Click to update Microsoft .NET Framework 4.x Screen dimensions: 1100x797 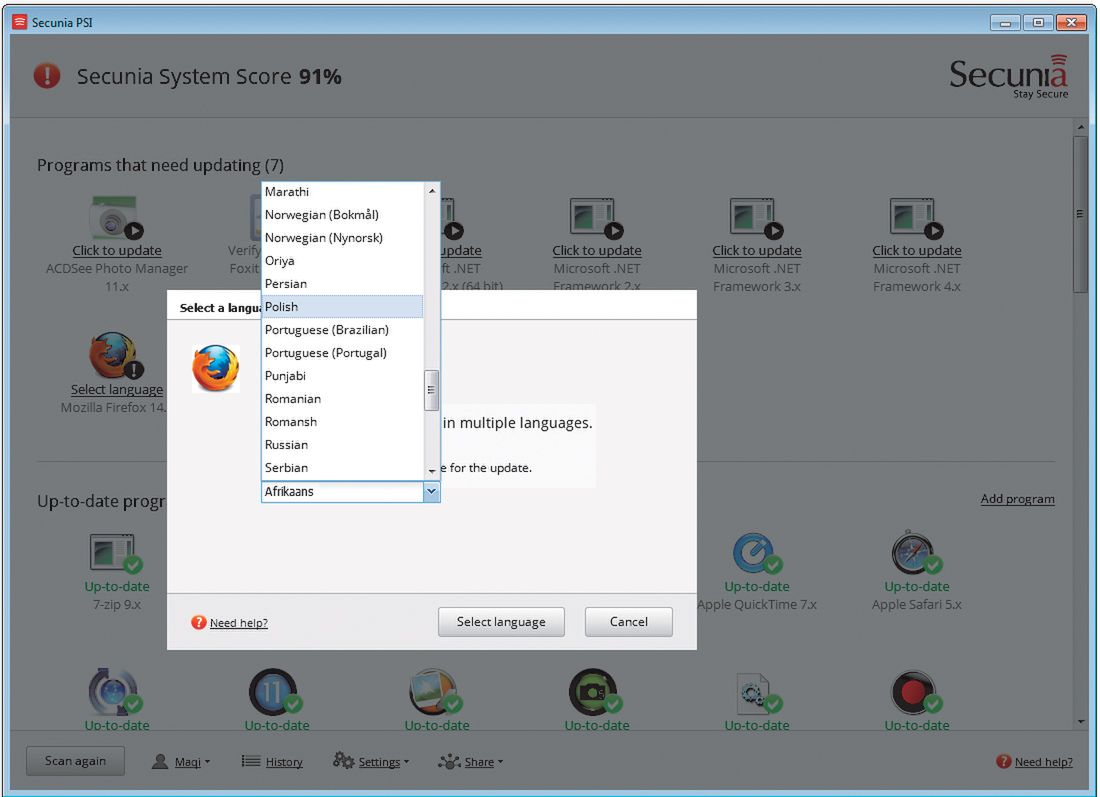(916, 250)
